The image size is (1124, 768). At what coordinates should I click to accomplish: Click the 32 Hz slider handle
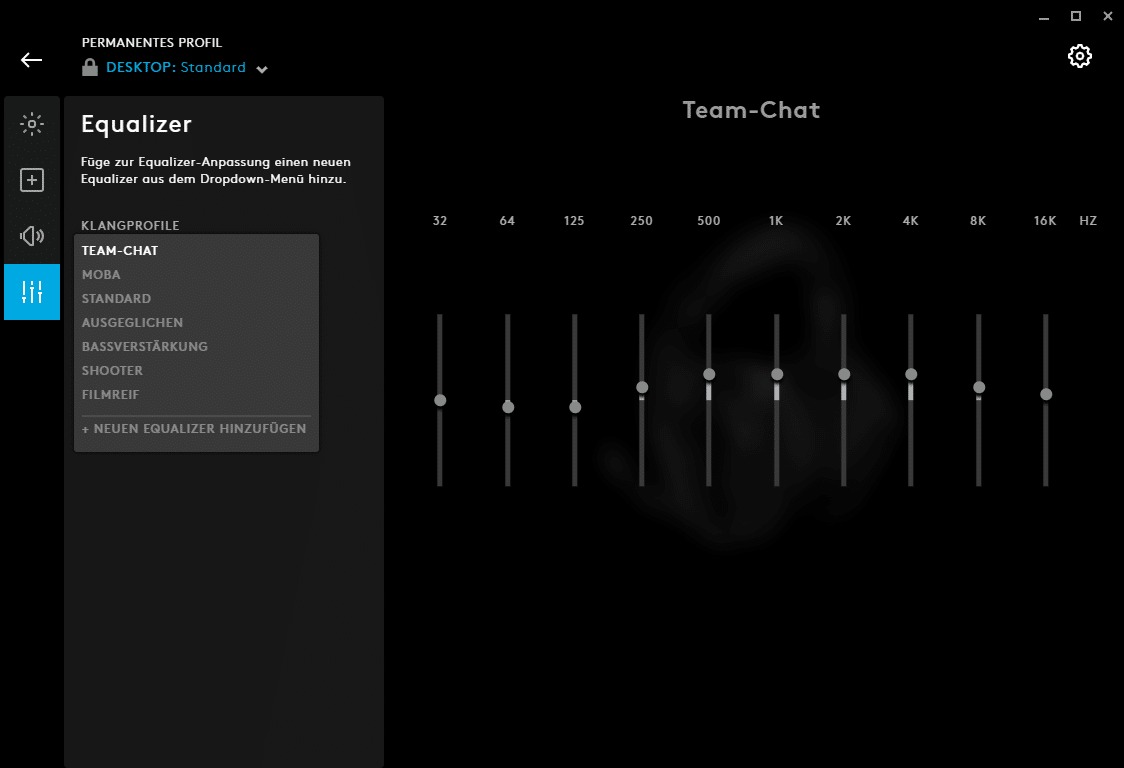pos(440,400)
